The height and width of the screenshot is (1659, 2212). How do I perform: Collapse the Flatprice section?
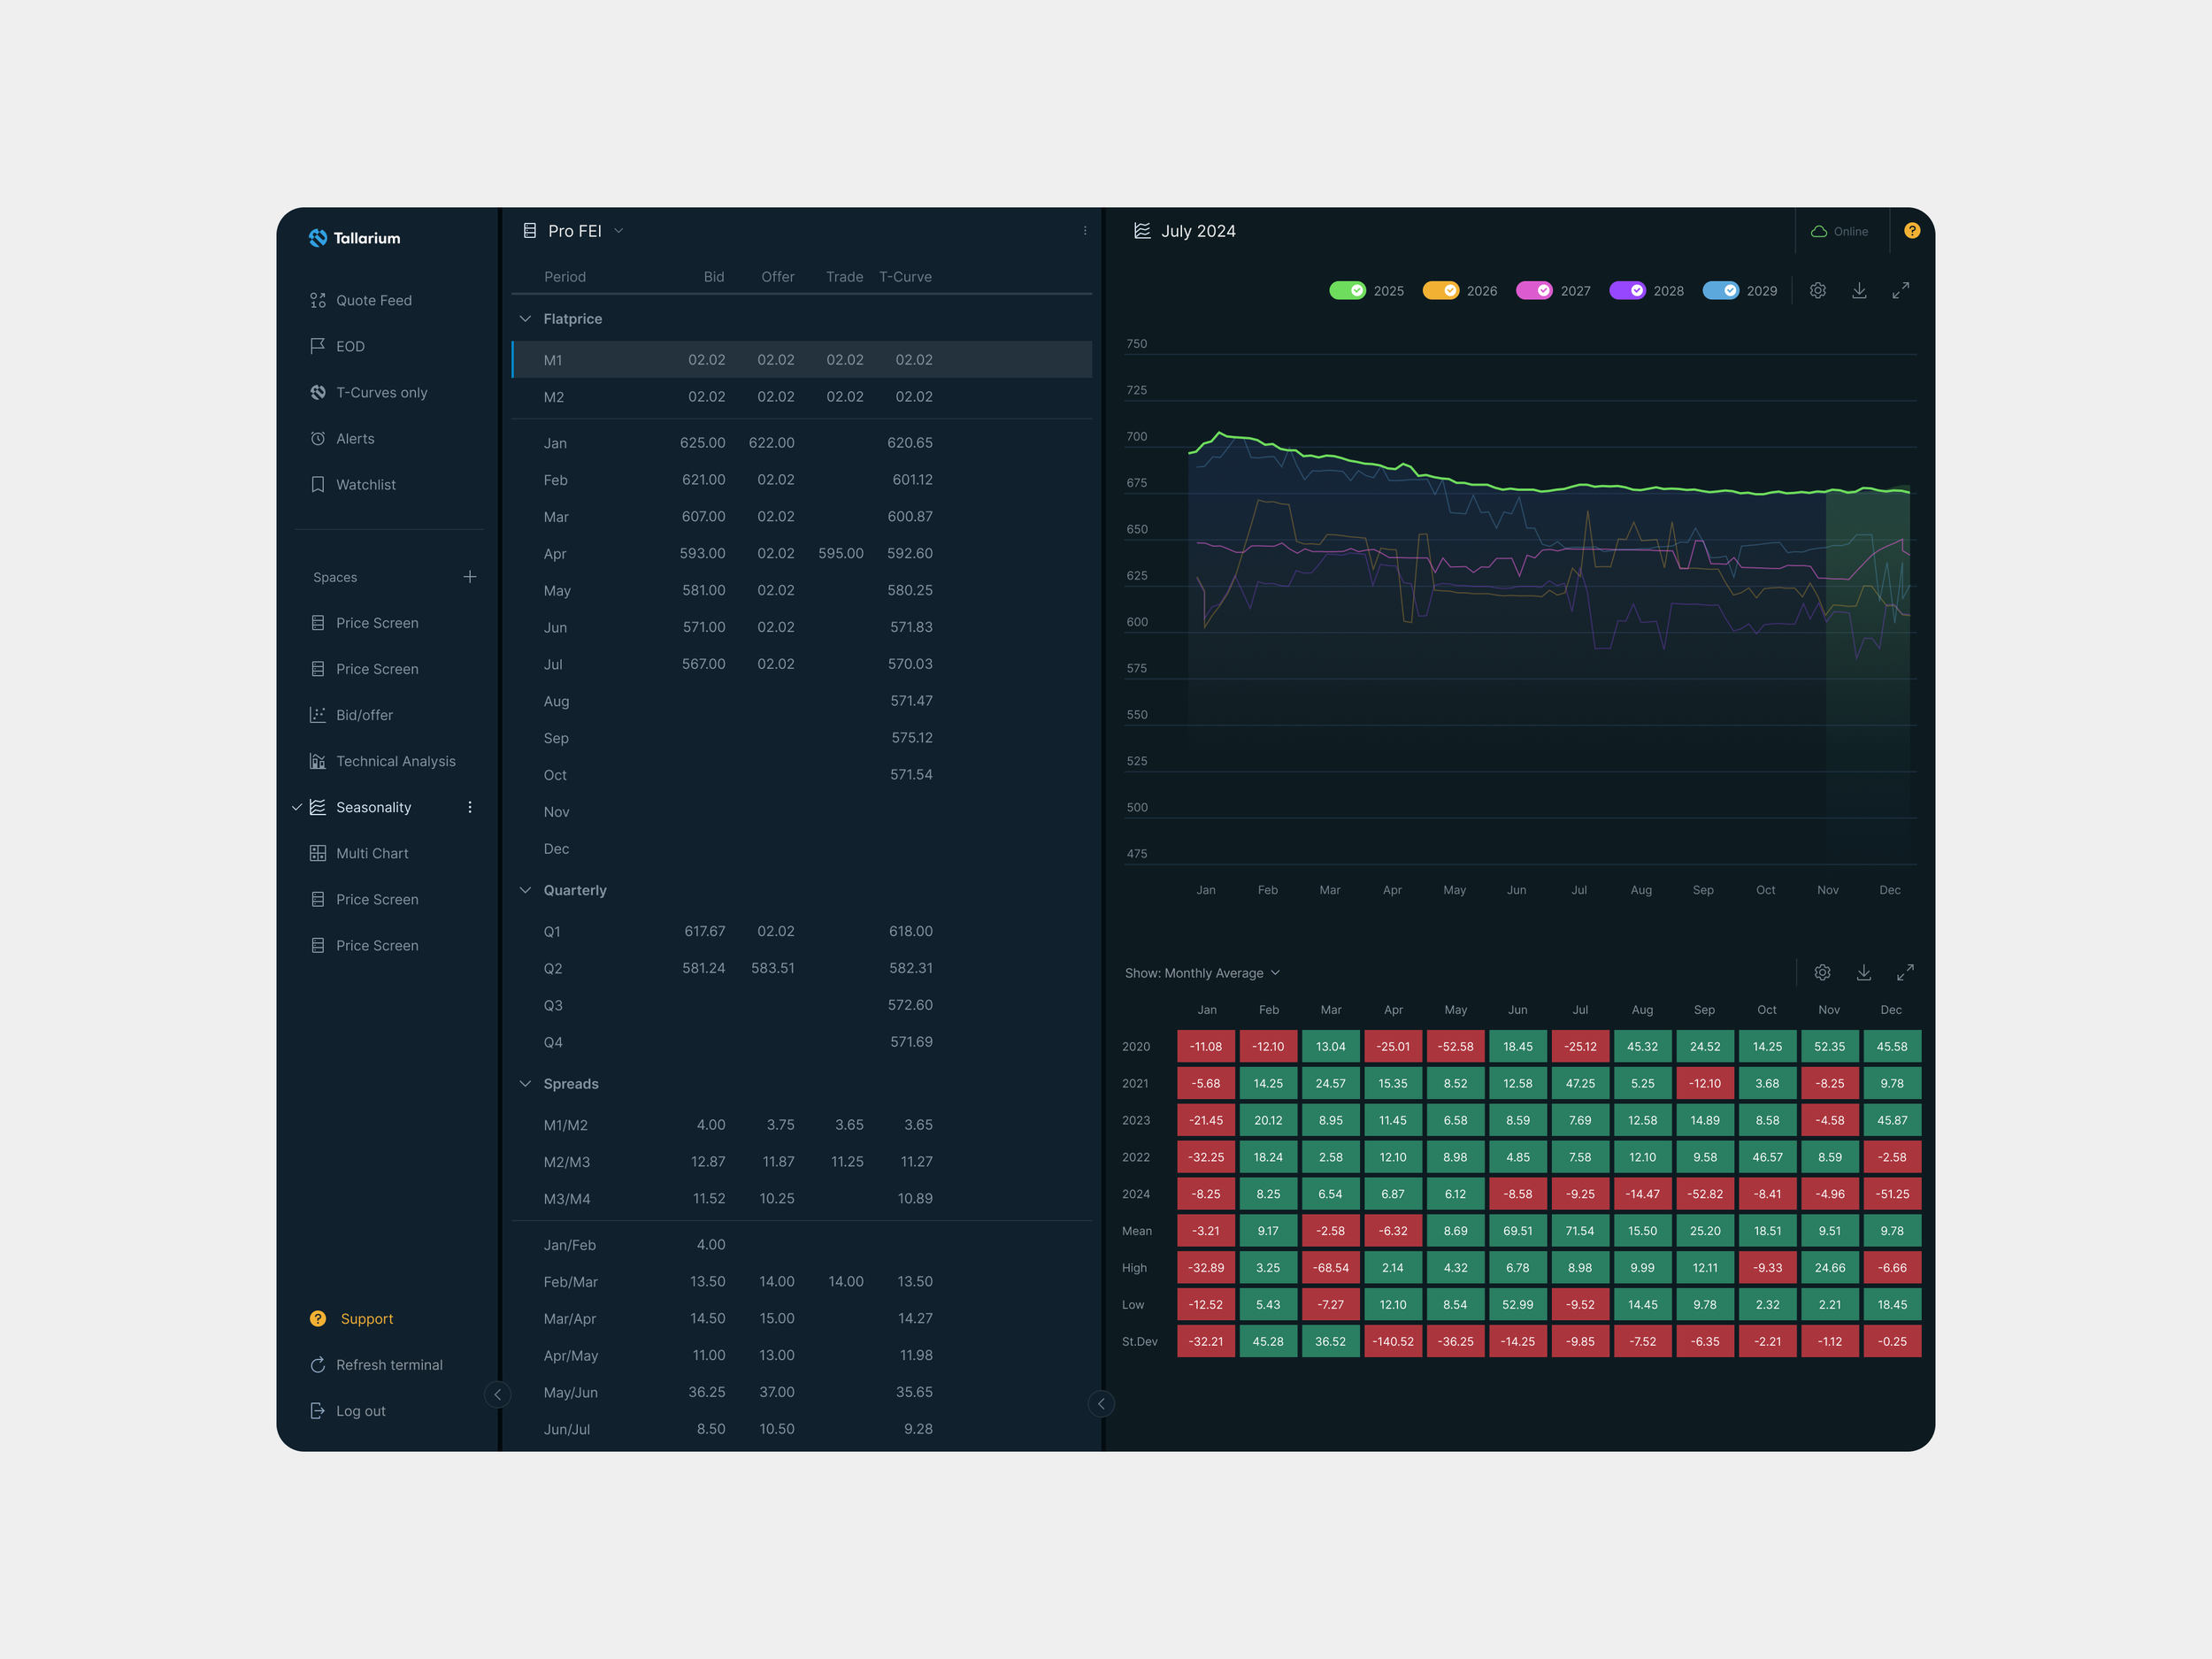coord(525,319)
